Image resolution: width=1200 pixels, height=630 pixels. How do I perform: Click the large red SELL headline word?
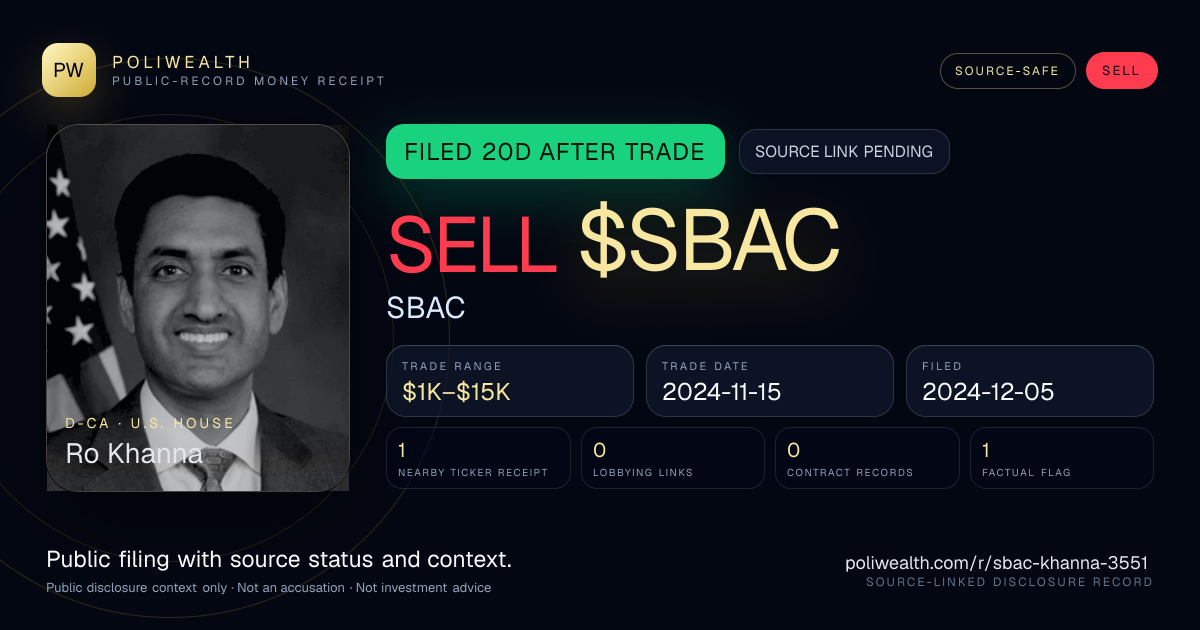click(x=472, y=242)
